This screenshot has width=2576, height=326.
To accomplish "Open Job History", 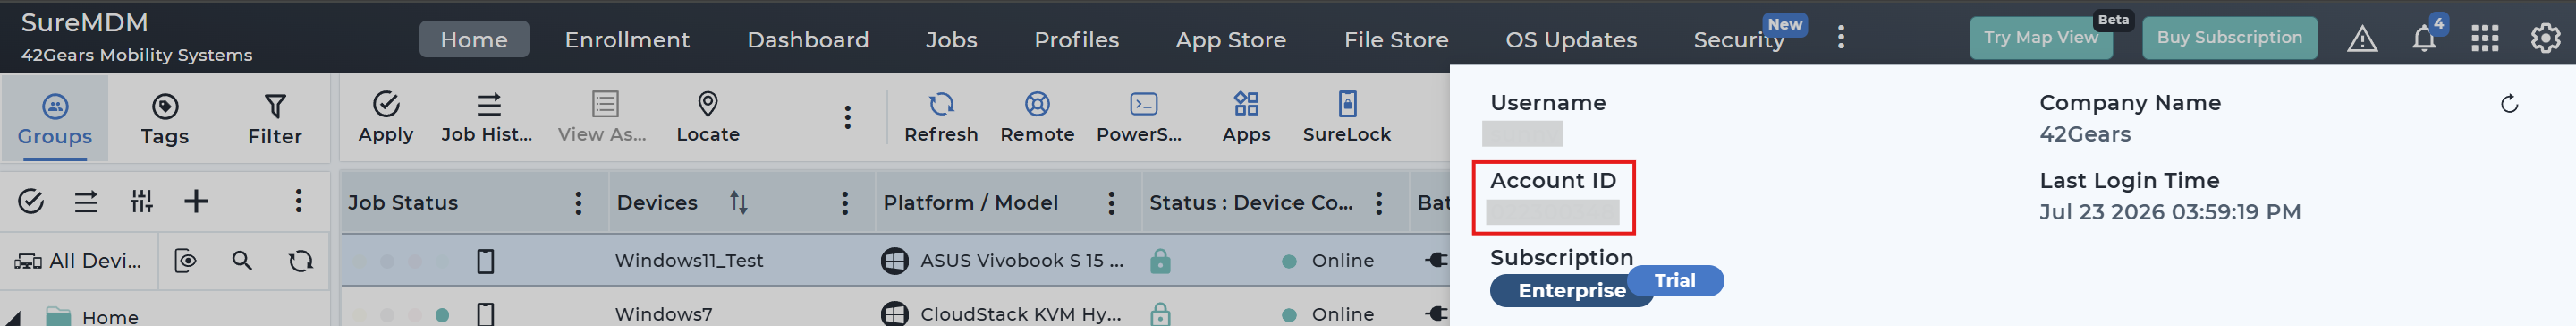I will [487, 117].
